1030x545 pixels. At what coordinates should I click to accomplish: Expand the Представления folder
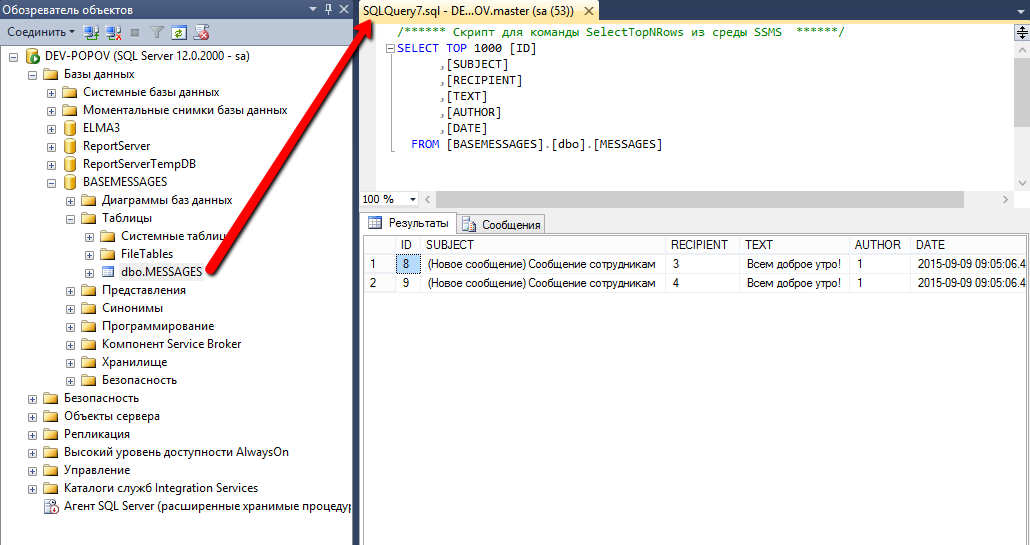pos(70,290)
